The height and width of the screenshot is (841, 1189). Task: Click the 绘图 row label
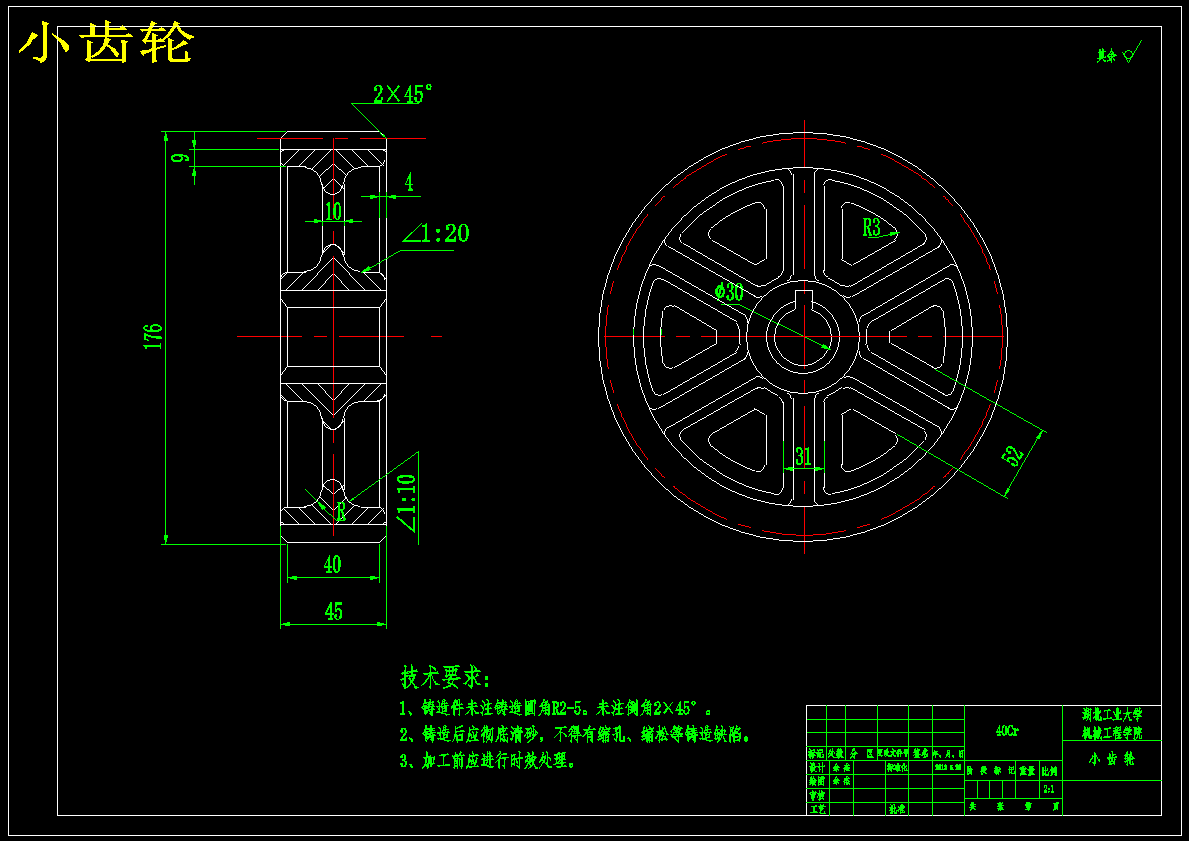click(x=817, y=781)
